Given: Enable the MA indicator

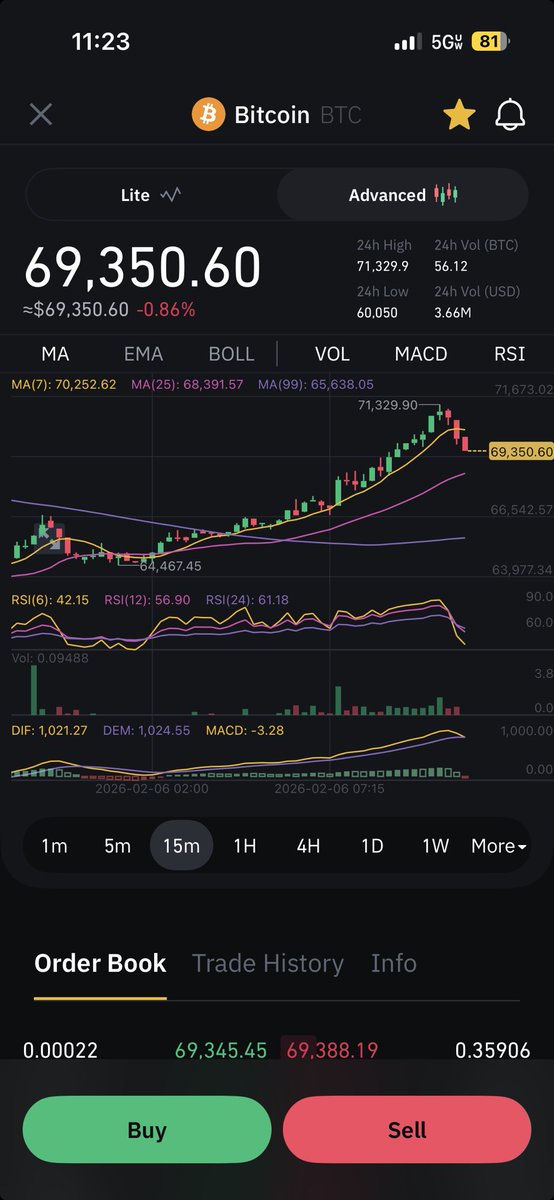Looking at the screenshot, I should (x=55, y=354).
